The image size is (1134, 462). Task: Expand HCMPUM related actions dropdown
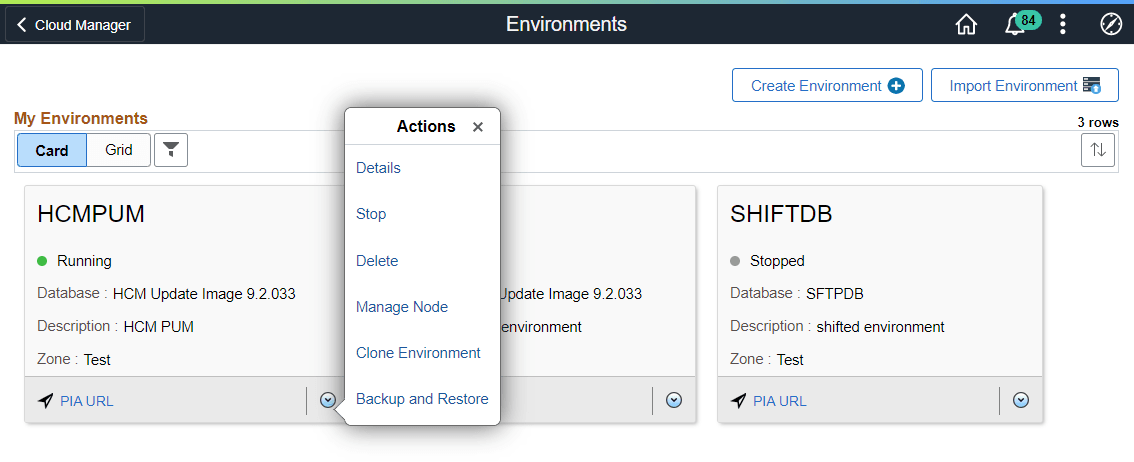(x=328, y=400)
